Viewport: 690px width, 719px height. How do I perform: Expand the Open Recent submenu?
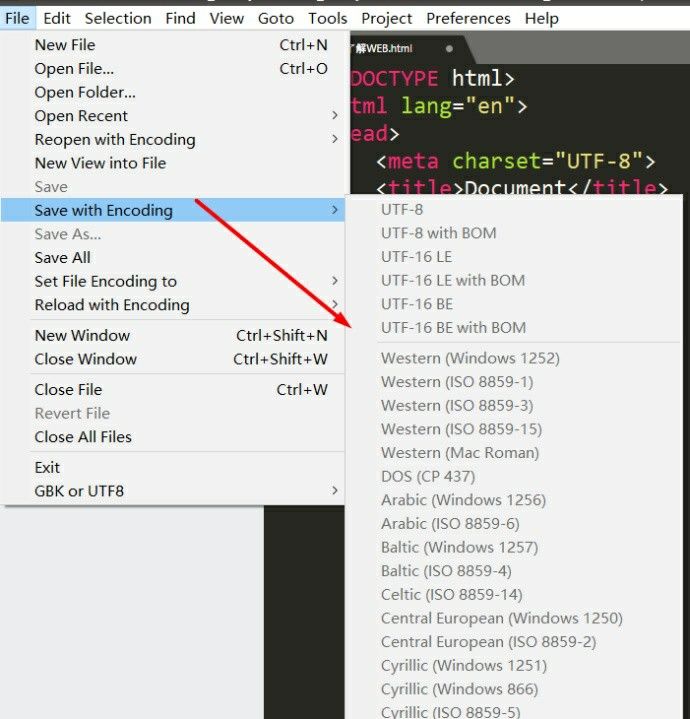[172, 116]
